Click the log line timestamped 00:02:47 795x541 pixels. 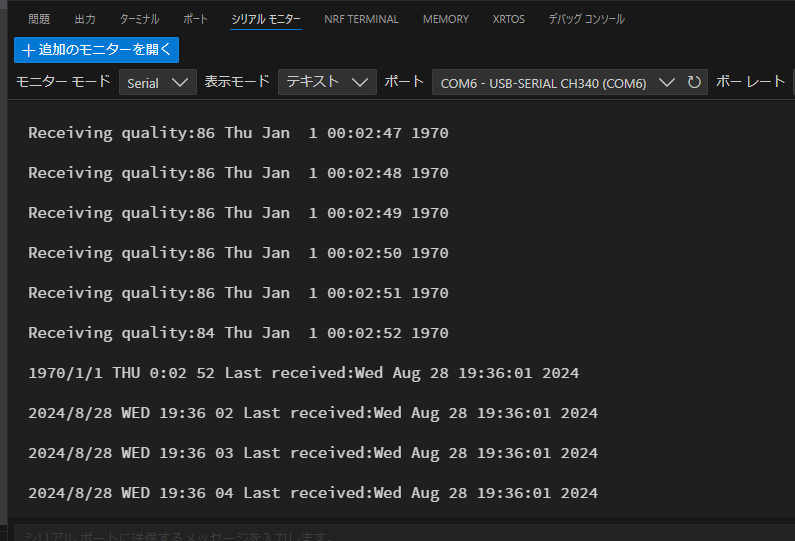pyautogui.click(x=238, y=133)
